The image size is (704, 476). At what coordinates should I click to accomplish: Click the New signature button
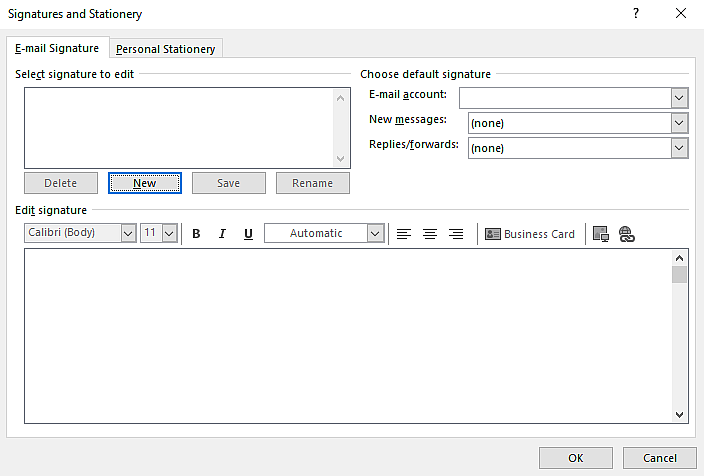(145, 183)
